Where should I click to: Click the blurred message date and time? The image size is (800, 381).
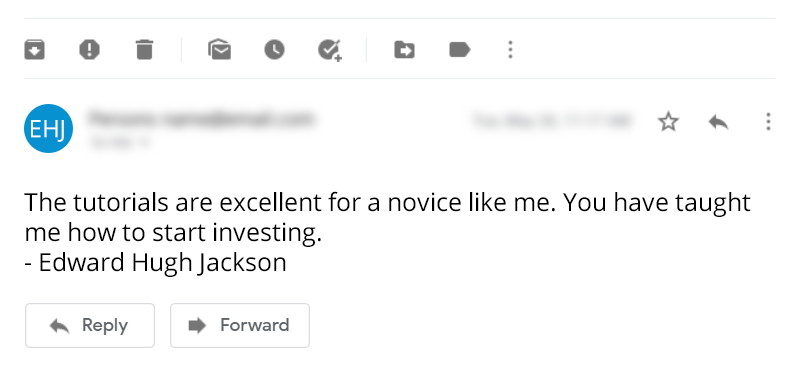click(x=553, y=121)
